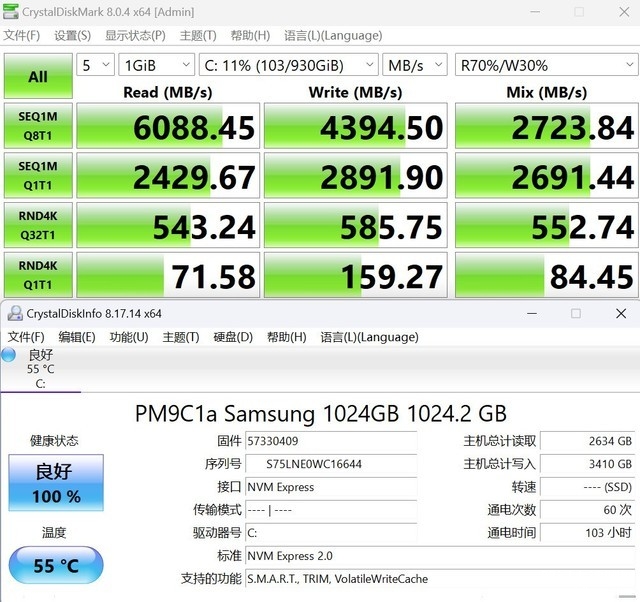Click the SEQ1M Q8T1 write result 4394.50
This screenshot has width=640, height=602.
(356, 126)
